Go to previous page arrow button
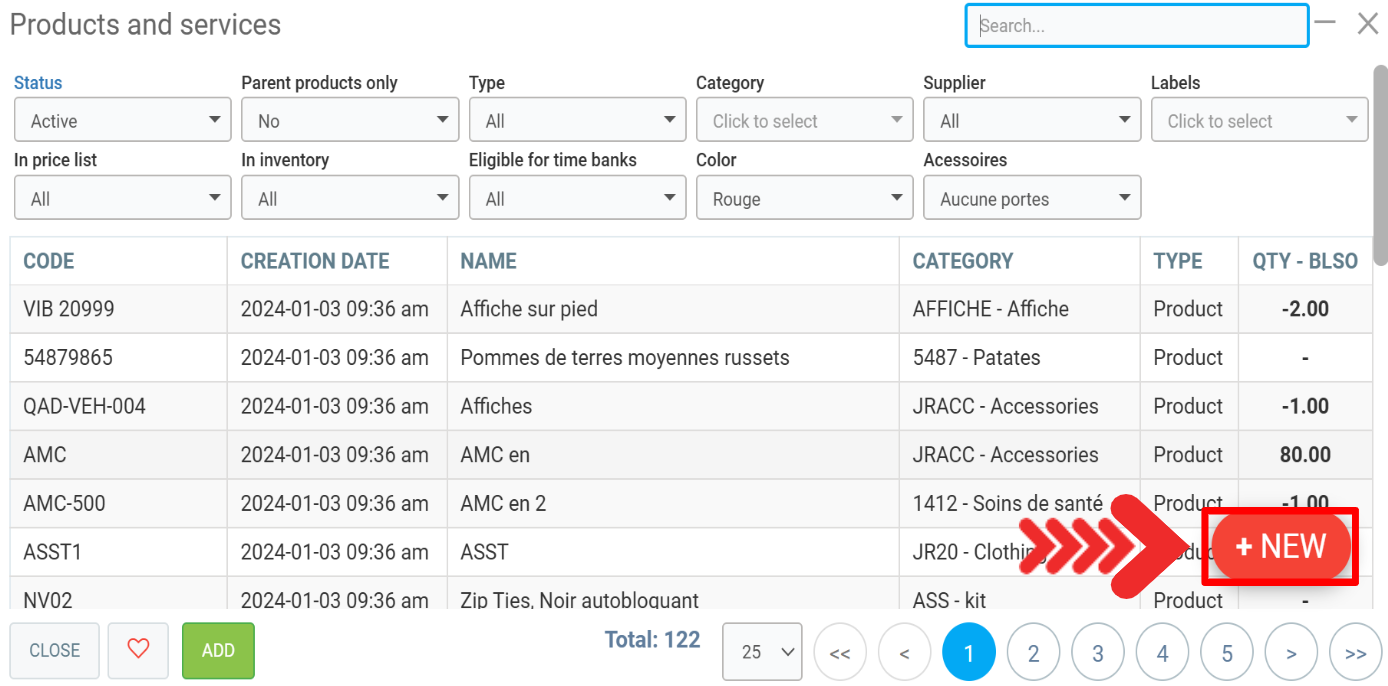Image resolution: width=1388 pixels, height=686 pixels. (x=904, y=653)
